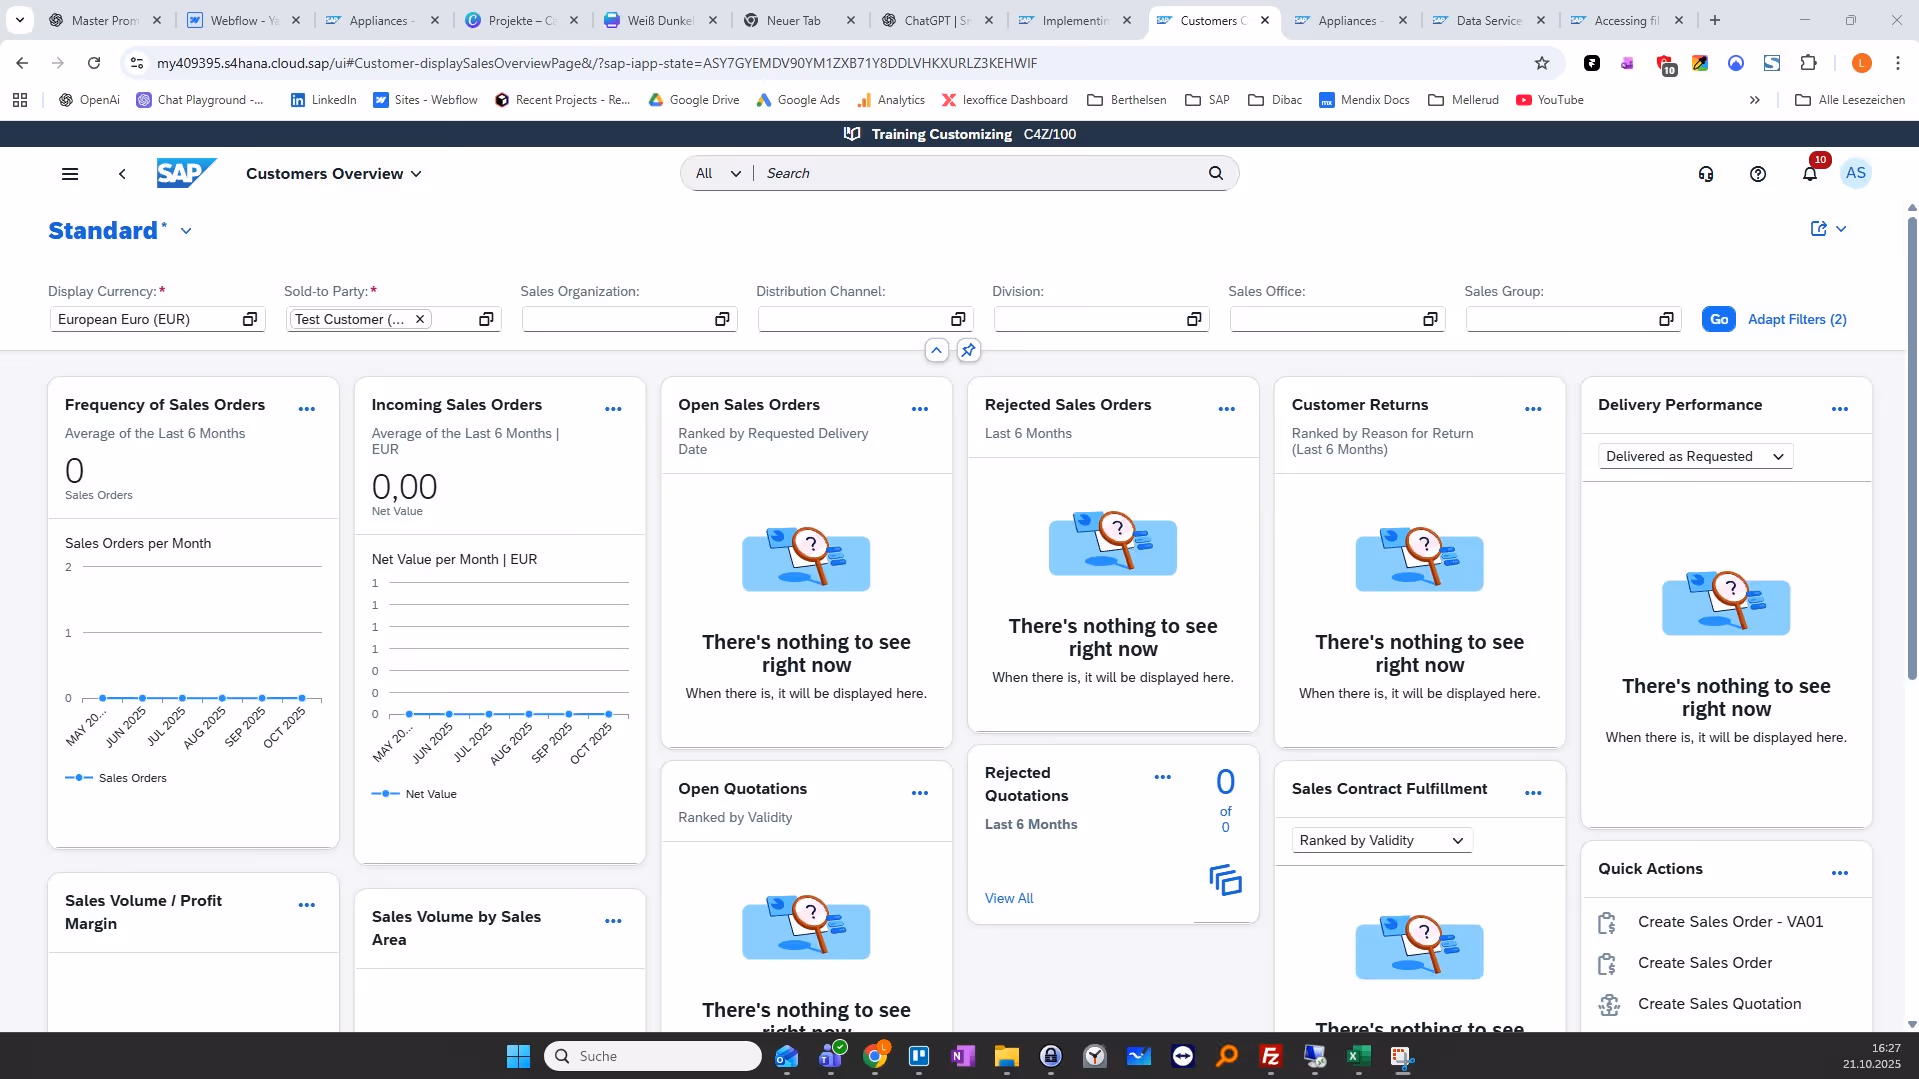Toggle pin on the filter header
Screen dimensions: 1919x1079
click(968, 351)
